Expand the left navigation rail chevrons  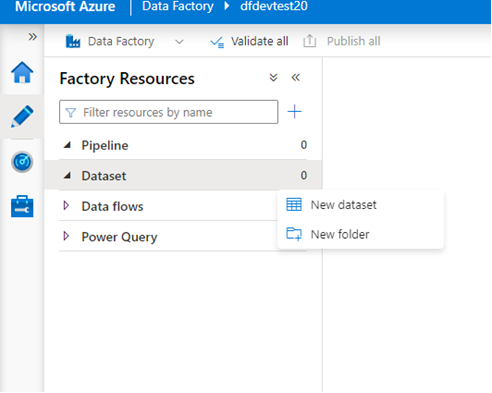coord(32,36)
